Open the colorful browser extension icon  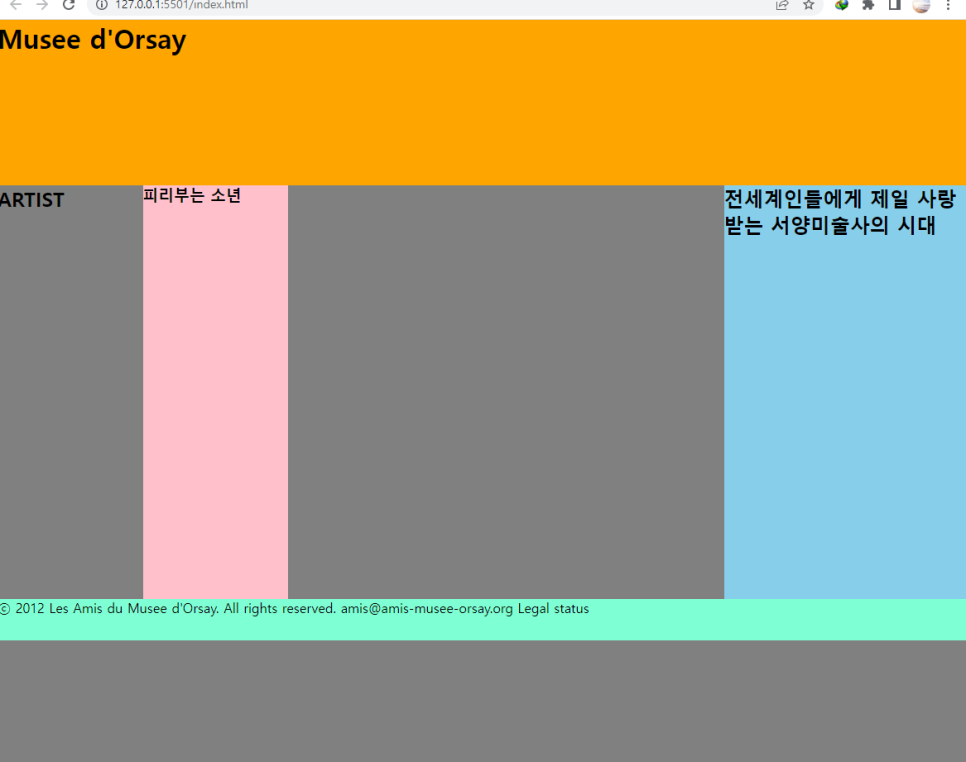tap(842, 5)
